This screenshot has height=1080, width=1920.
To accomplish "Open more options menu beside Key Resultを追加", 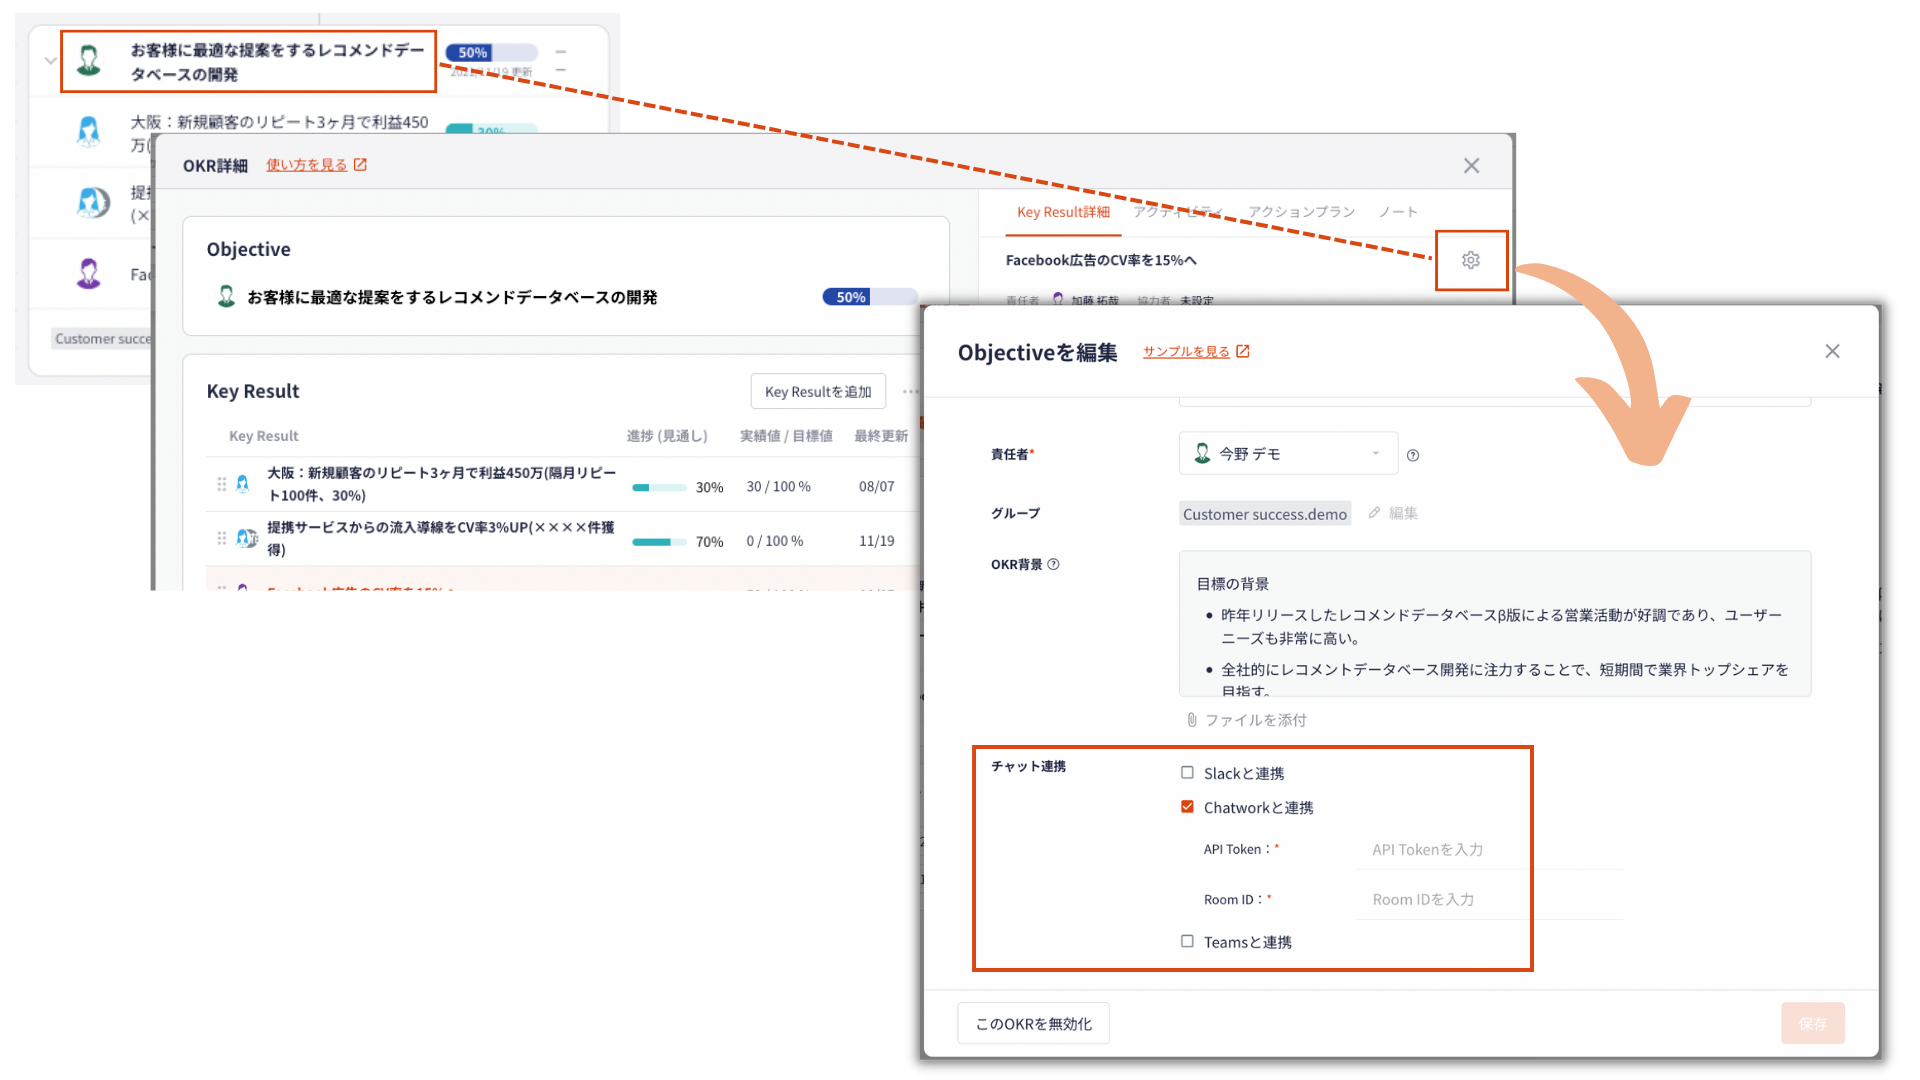I will 910,392.
